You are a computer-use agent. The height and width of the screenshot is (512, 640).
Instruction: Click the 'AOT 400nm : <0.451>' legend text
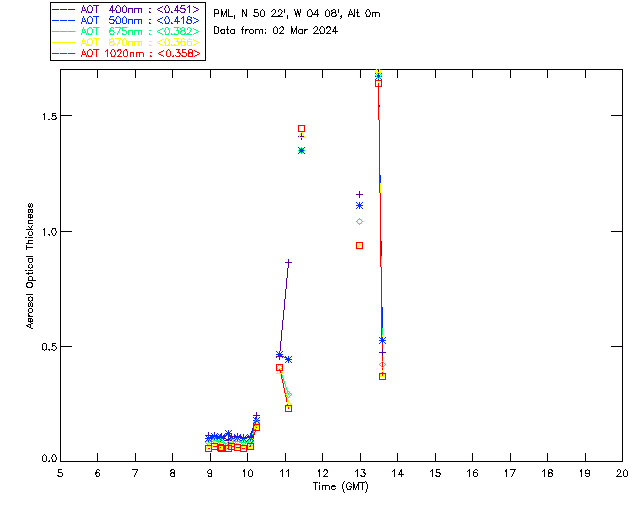pos(140,9)
